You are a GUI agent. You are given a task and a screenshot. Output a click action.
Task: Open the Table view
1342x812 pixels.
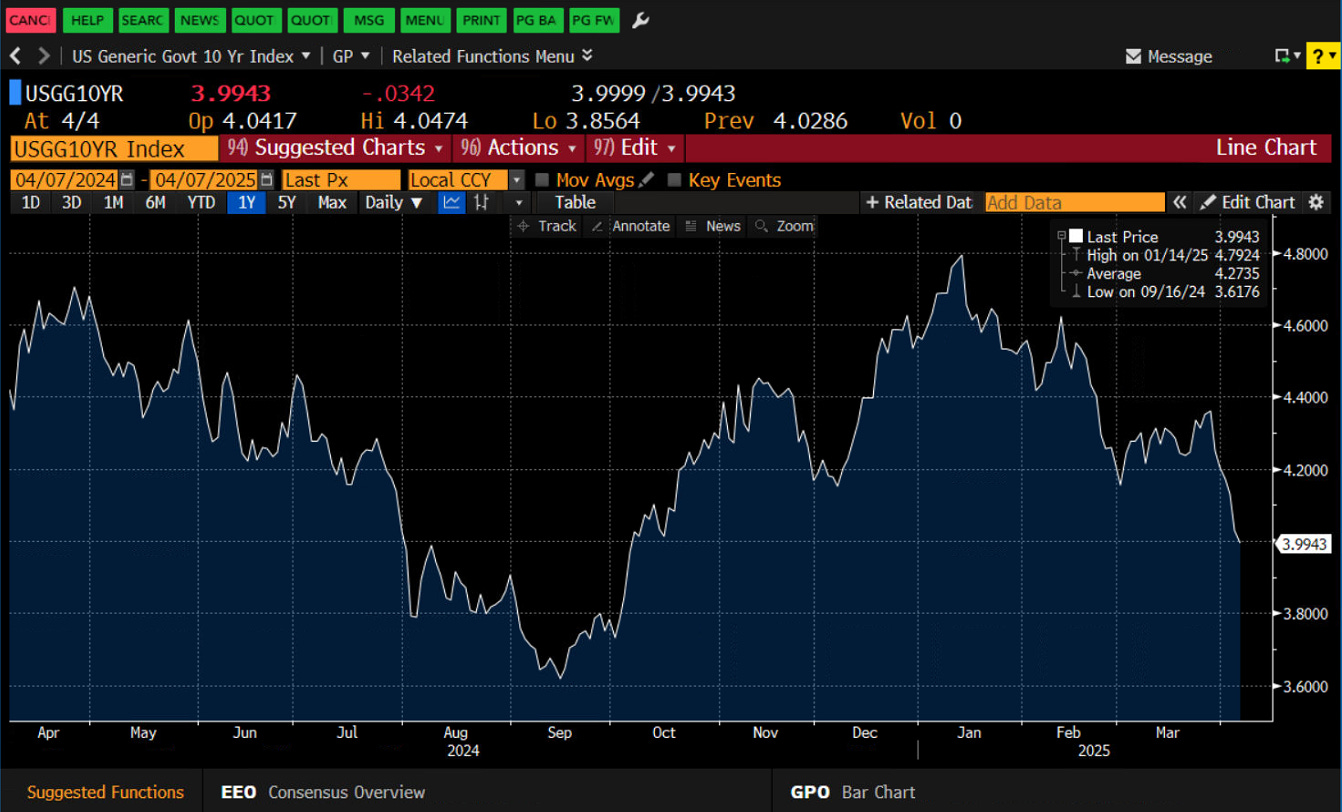pos(575,202)
